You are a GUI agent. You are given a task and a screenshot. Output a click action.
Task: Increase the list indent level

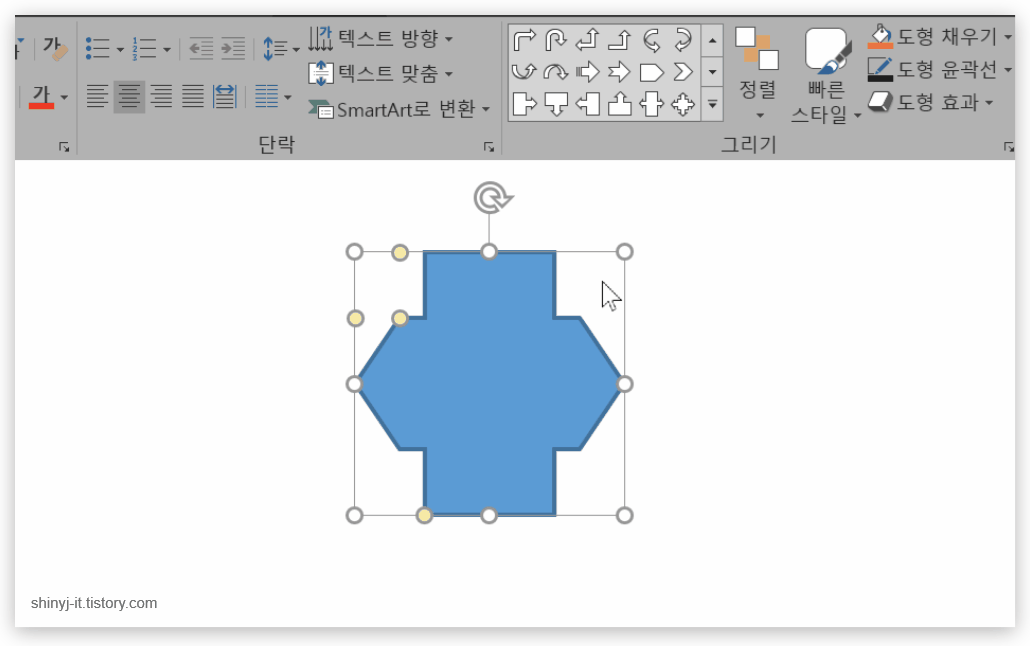[x=233, y=48]
